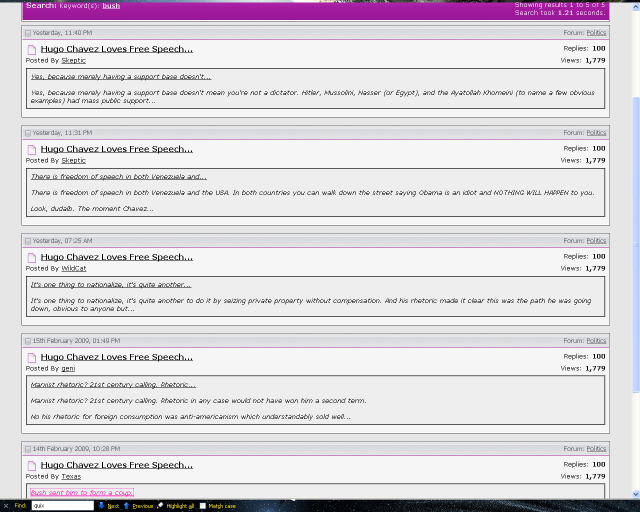This screenshot has width=640, height=512.
Task: Click 'Replies: 100' in WildCat's result
Action: pos(584,256)
